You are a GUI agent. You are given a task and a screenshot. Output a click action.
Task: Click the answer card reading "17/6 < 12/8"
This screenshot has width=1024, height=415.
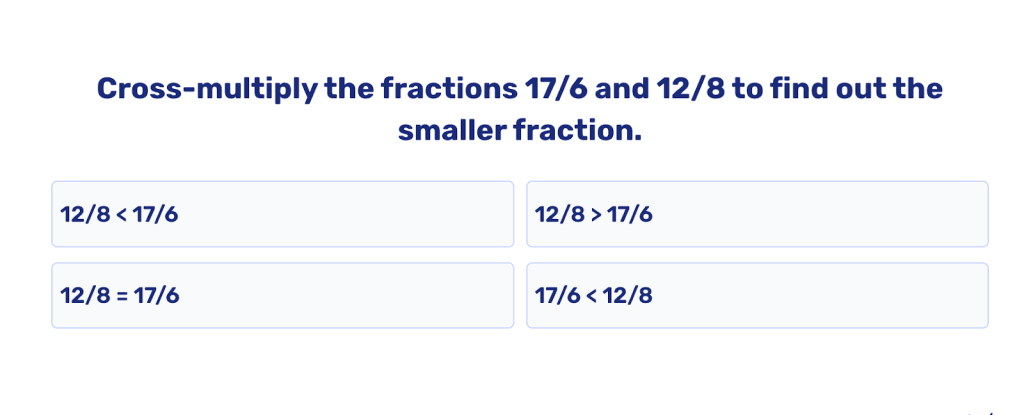[757, 295]
